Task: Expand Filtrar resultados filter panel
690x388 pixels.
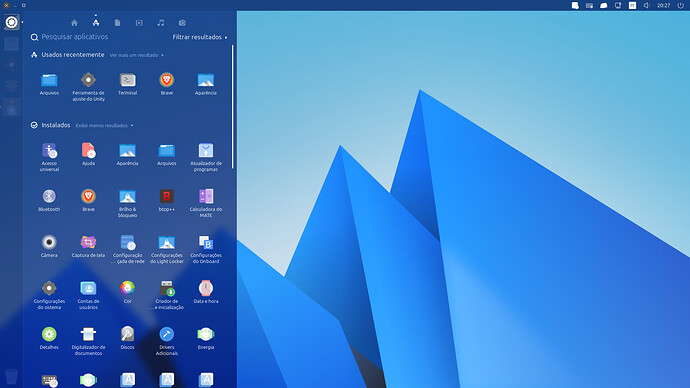Action: [200, 37]
